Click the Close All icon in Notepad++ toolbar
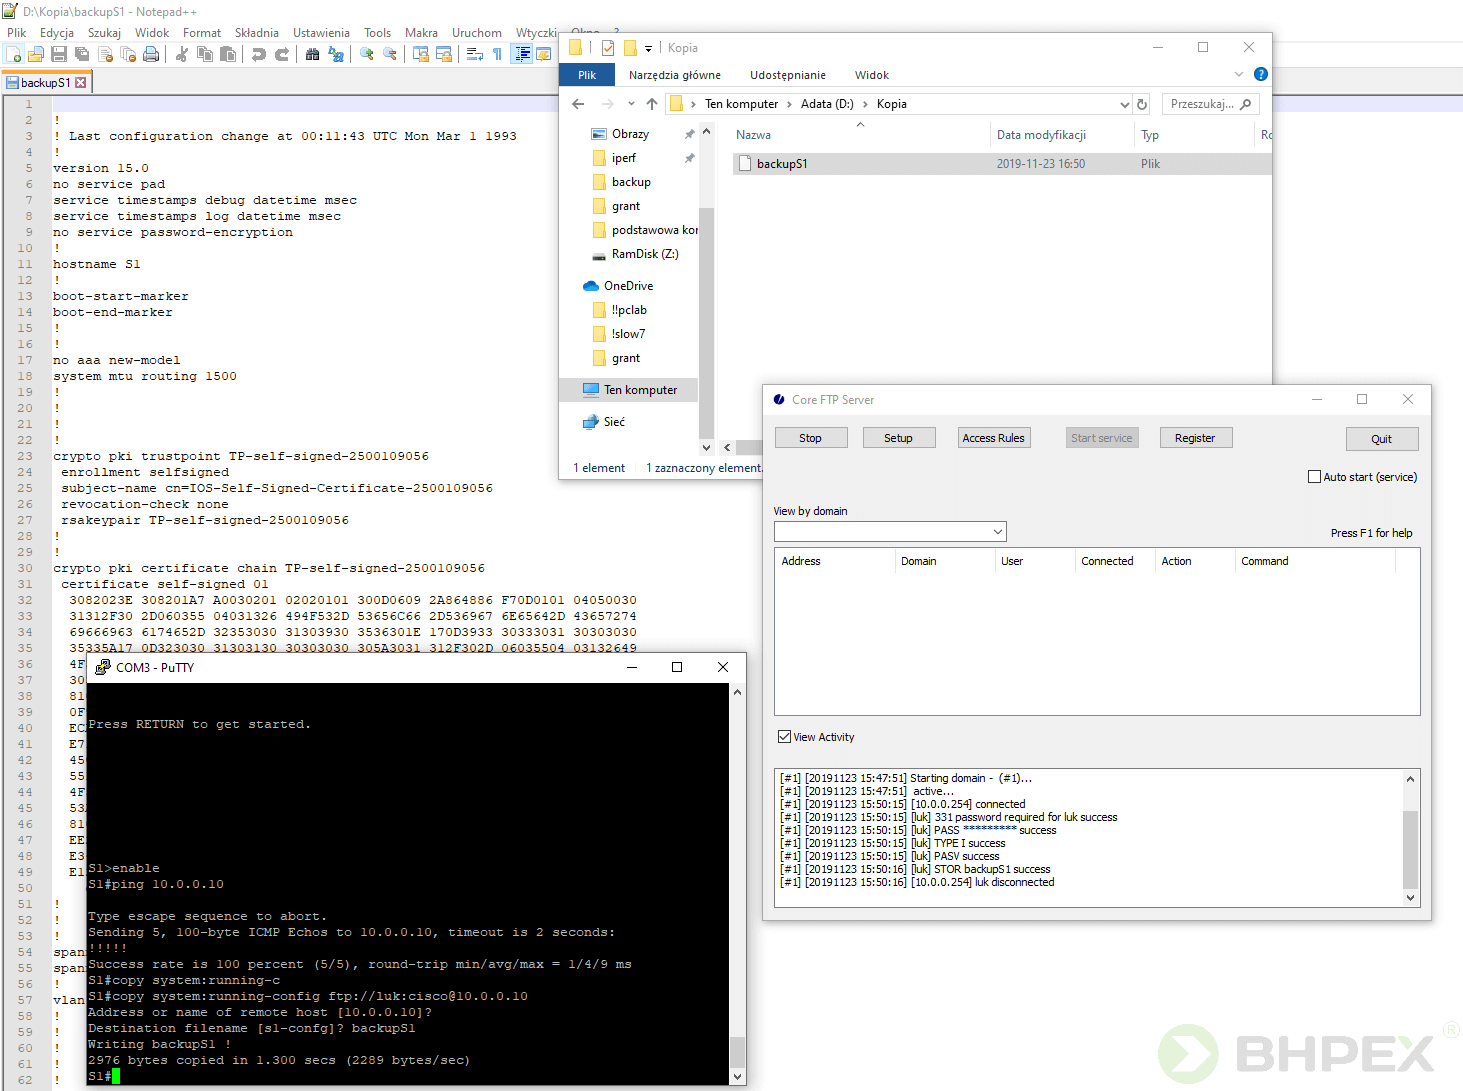1463x1091 pixels. 128,54
